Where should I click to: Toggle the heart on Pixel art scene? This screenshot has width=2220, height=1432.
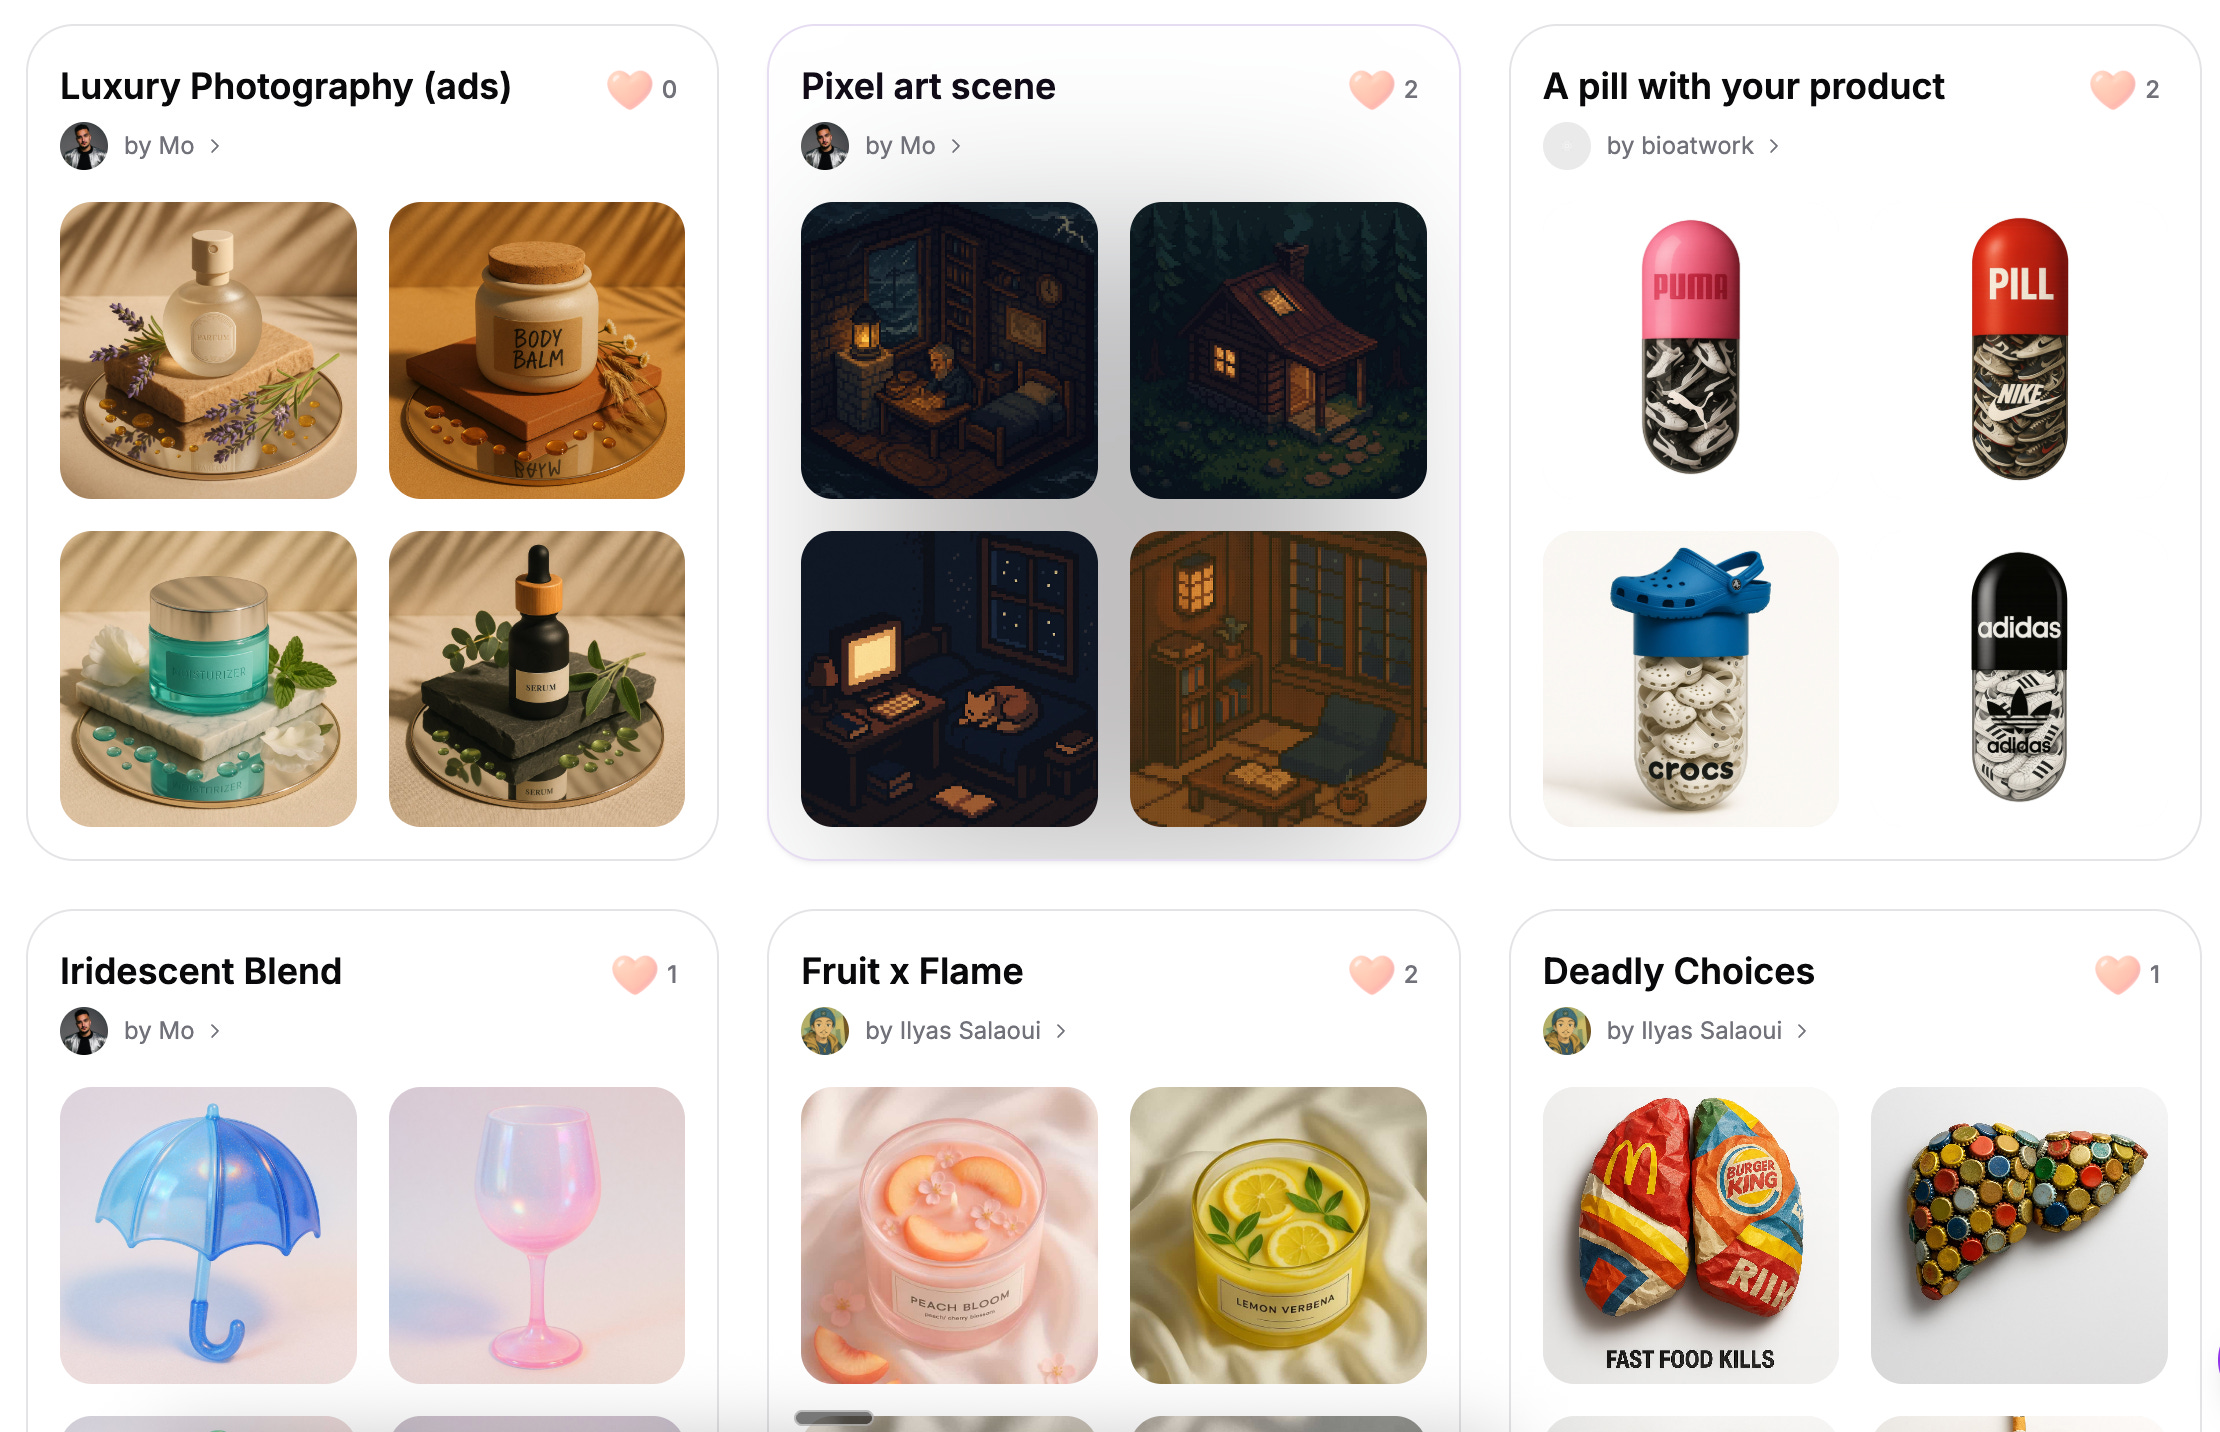(1371, 89)
